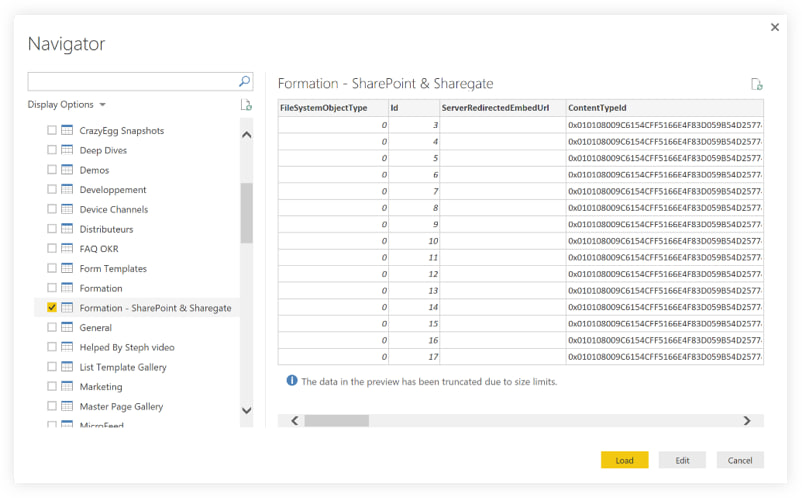Viewport: 802px width, 498px height.
Task: Click inside the Navigator search field
Action: (132, 82)
